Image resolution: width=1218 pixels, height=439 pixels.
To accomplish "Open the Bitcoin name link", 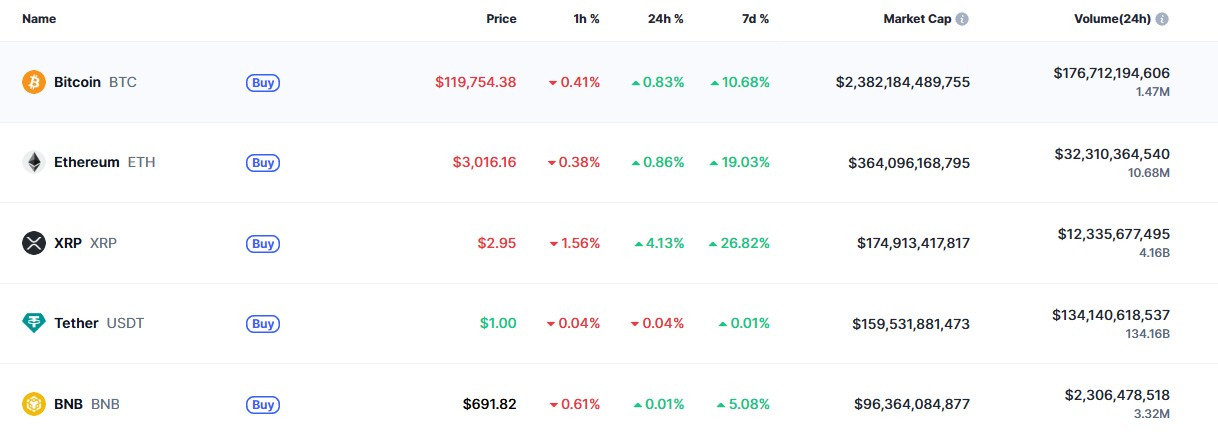I will click(77, 82).
